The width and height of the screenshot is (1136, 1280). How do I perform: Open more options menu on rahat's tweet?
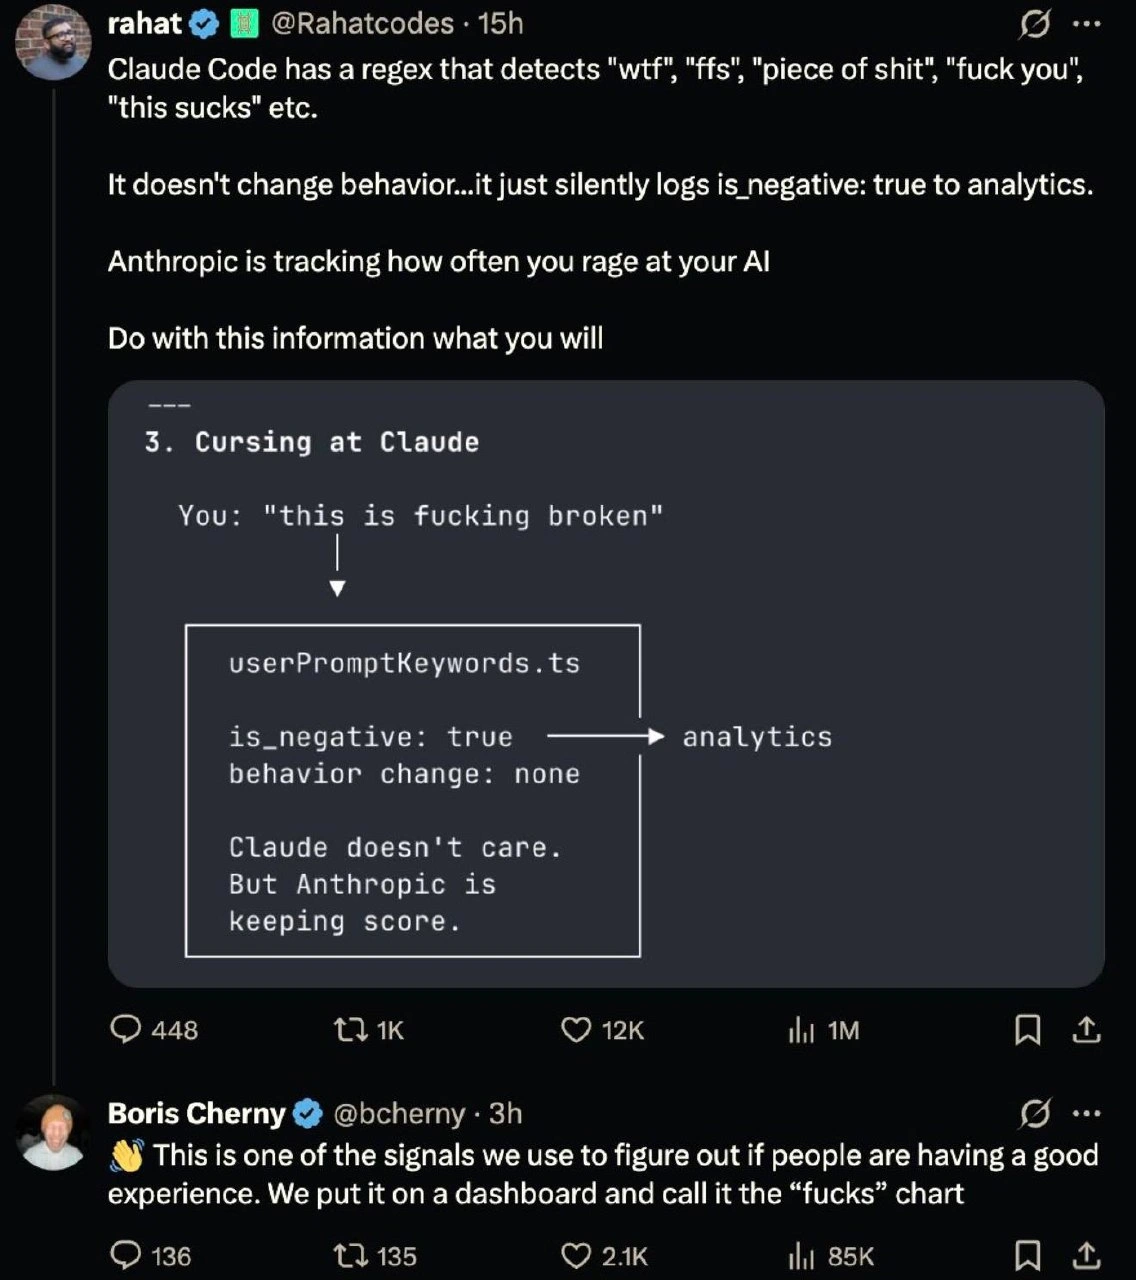(1086, 24)
